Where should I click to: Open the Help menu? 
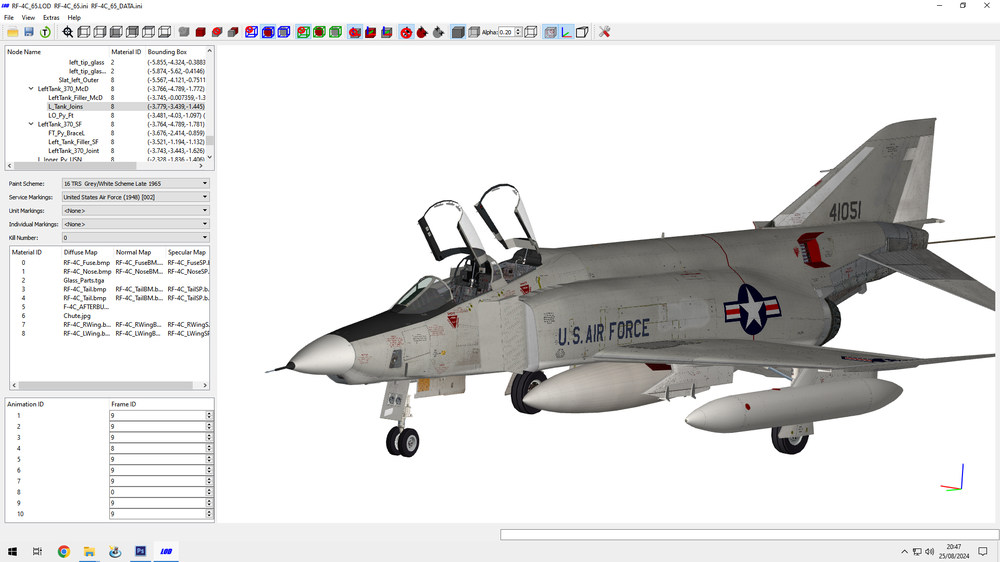(74, 18)
